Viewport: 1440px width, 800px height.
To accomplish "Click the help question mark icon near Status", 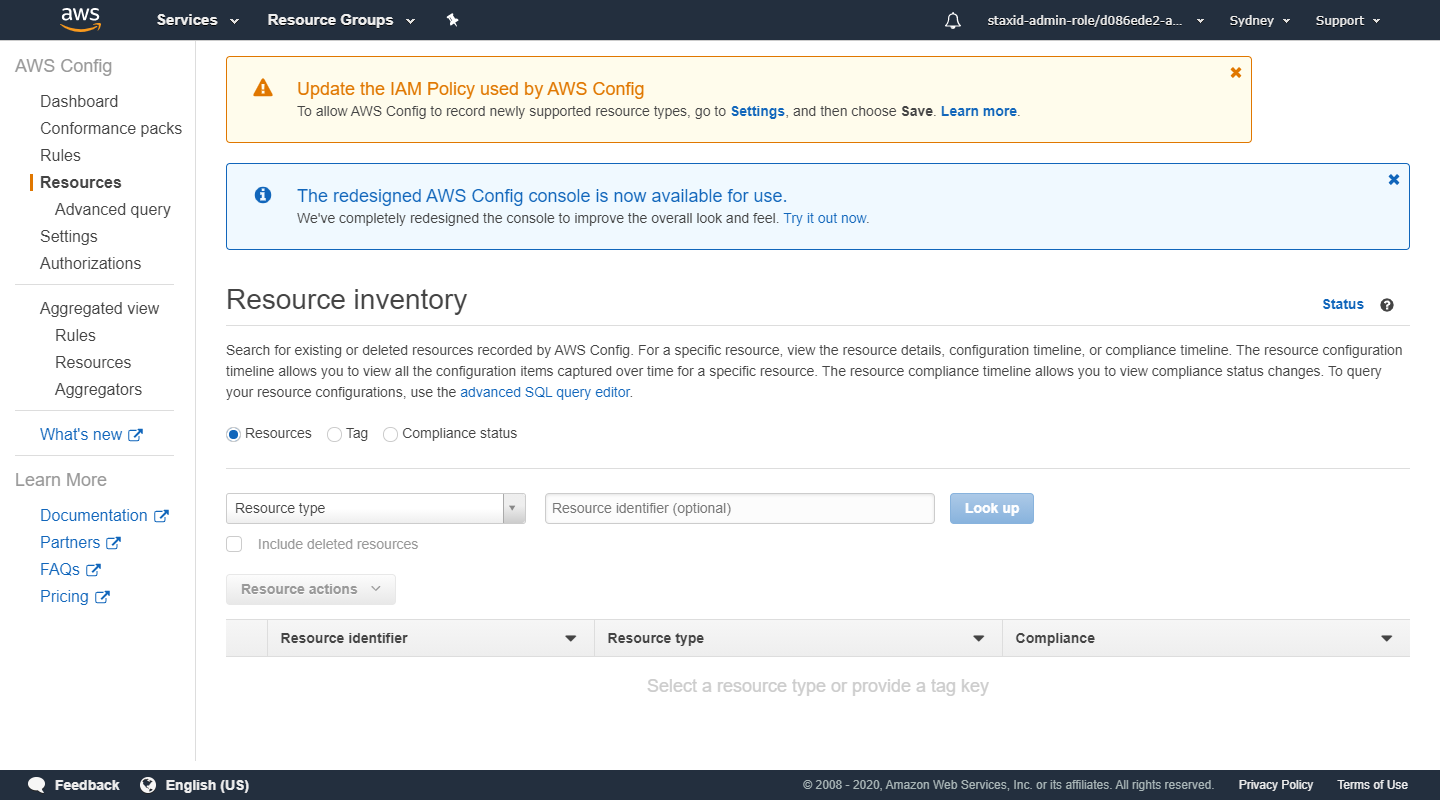I will 1387,305.
